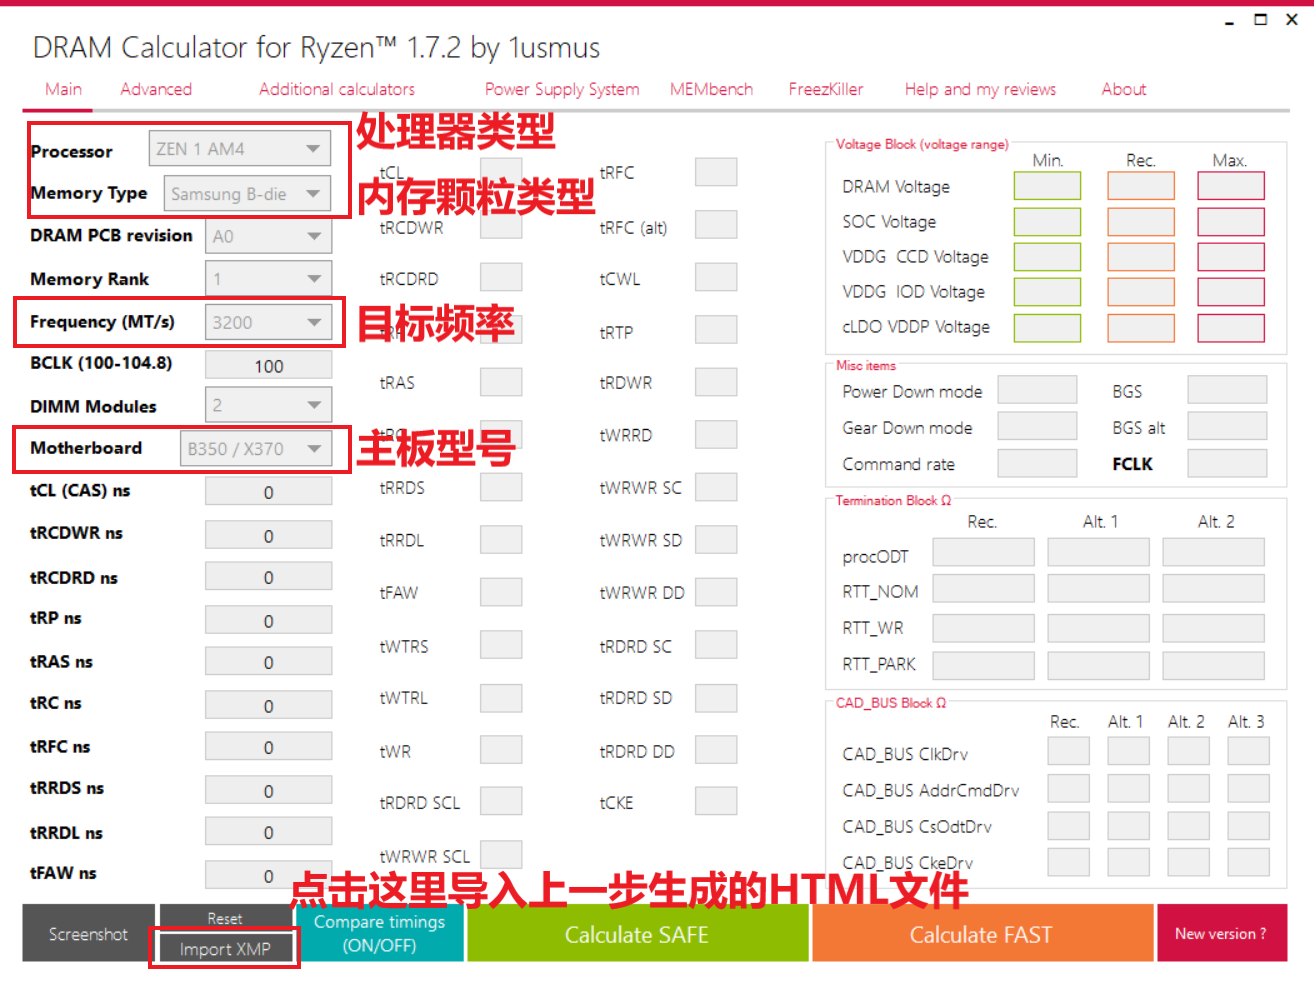This screenshot has height=989, width=1314.
Task: Click the tWRWR SC output box
Action: point(716,487)
